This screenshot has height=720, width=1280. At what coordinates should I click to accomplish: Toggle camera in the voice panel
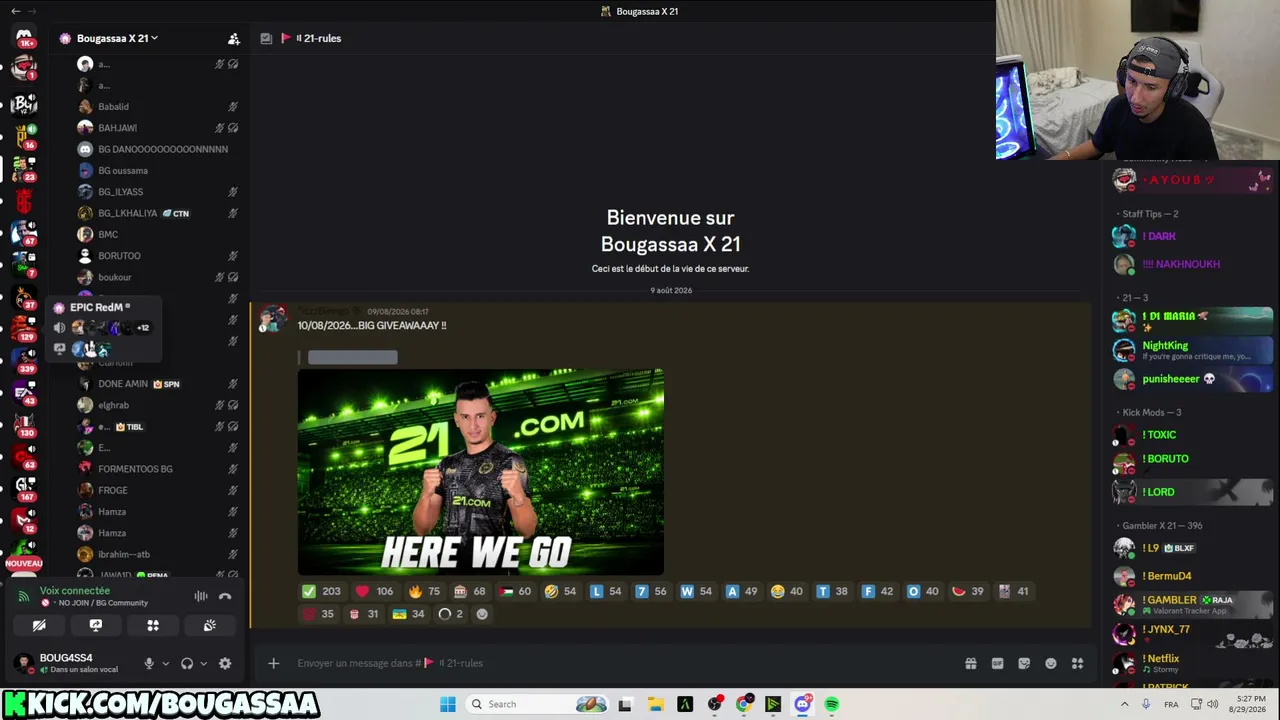click(x=39, y=625)
